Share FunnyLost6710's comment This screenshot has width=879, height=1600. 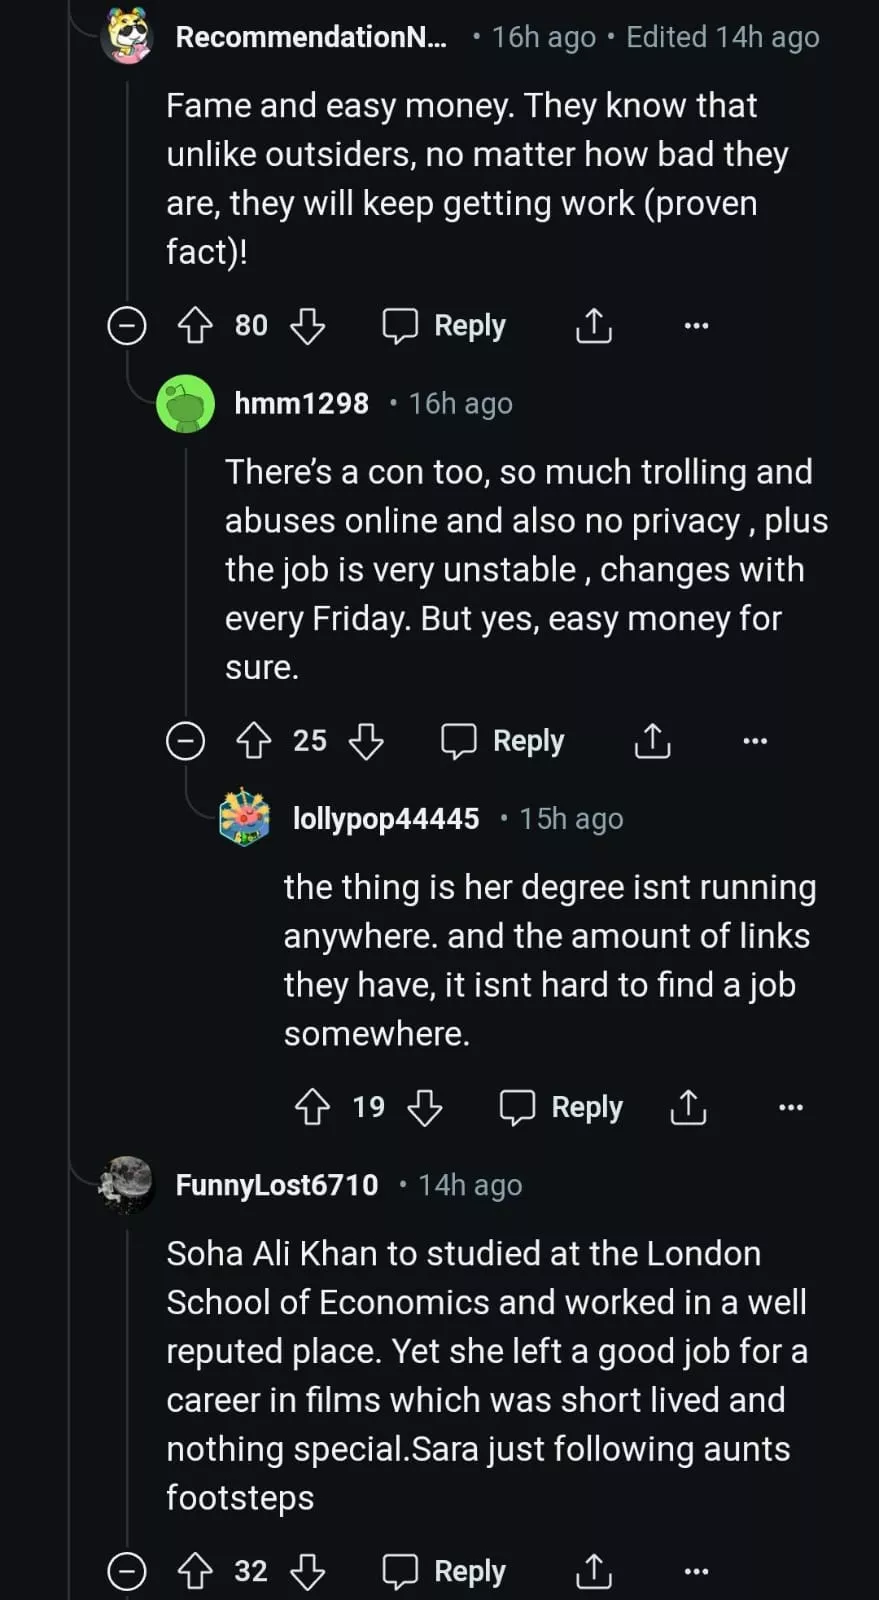coord(593,1571)
